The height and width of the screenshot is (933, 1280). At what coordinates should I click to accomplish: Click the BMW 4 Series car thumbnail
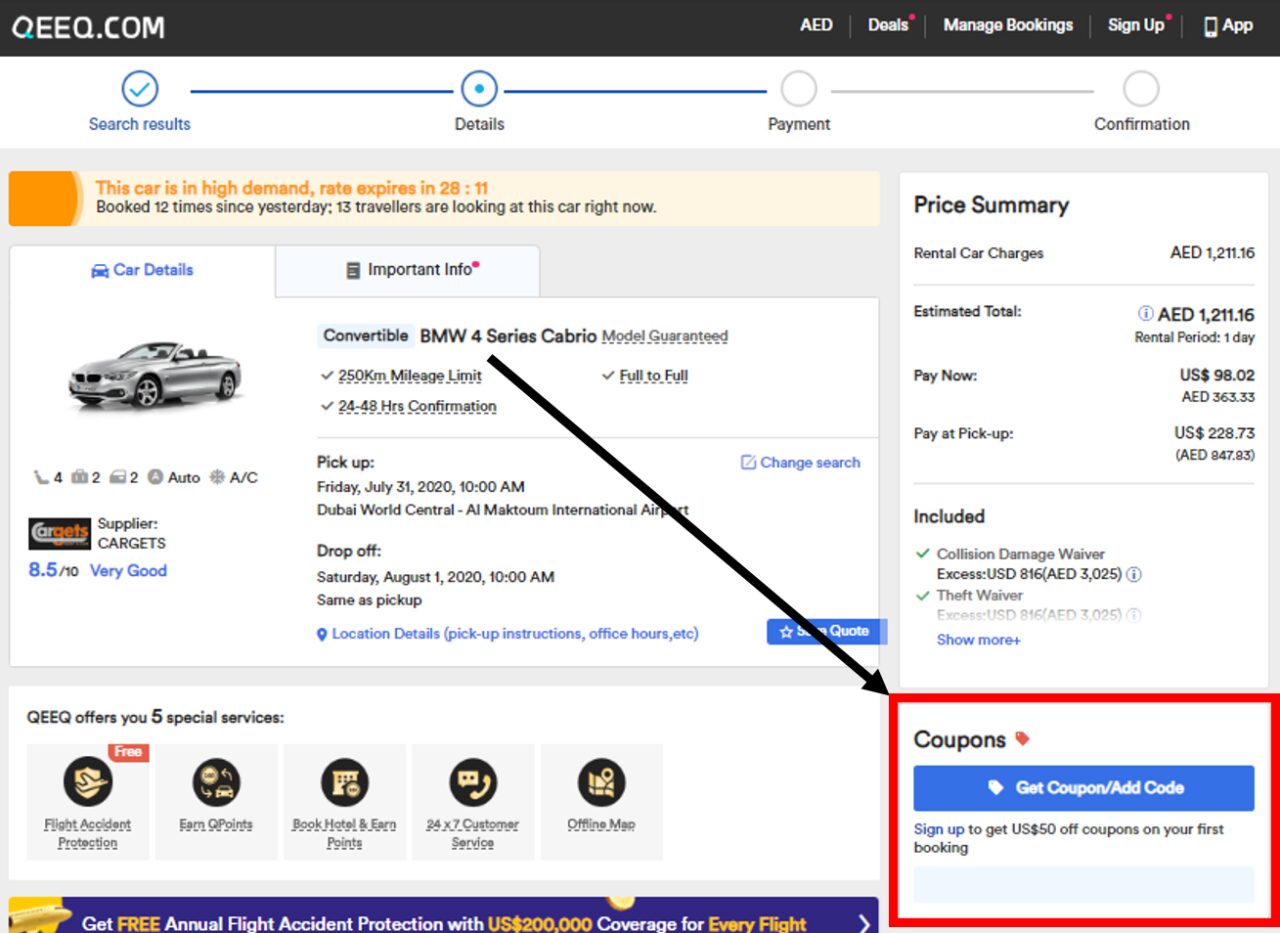155,376
